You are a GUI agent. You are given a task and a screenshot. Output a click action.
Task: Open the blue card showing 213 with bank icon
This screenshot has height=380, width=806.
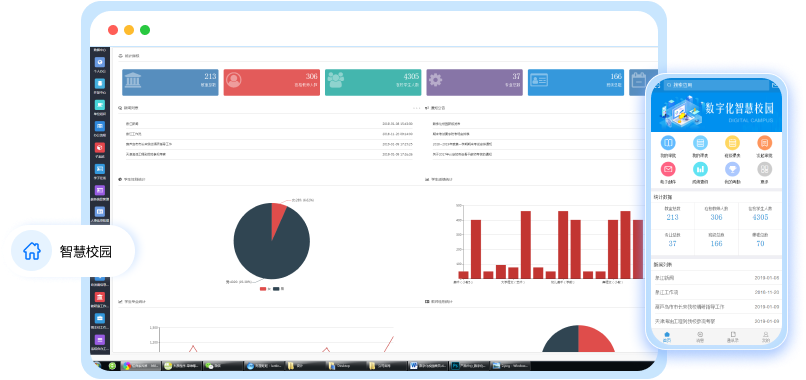170,82
